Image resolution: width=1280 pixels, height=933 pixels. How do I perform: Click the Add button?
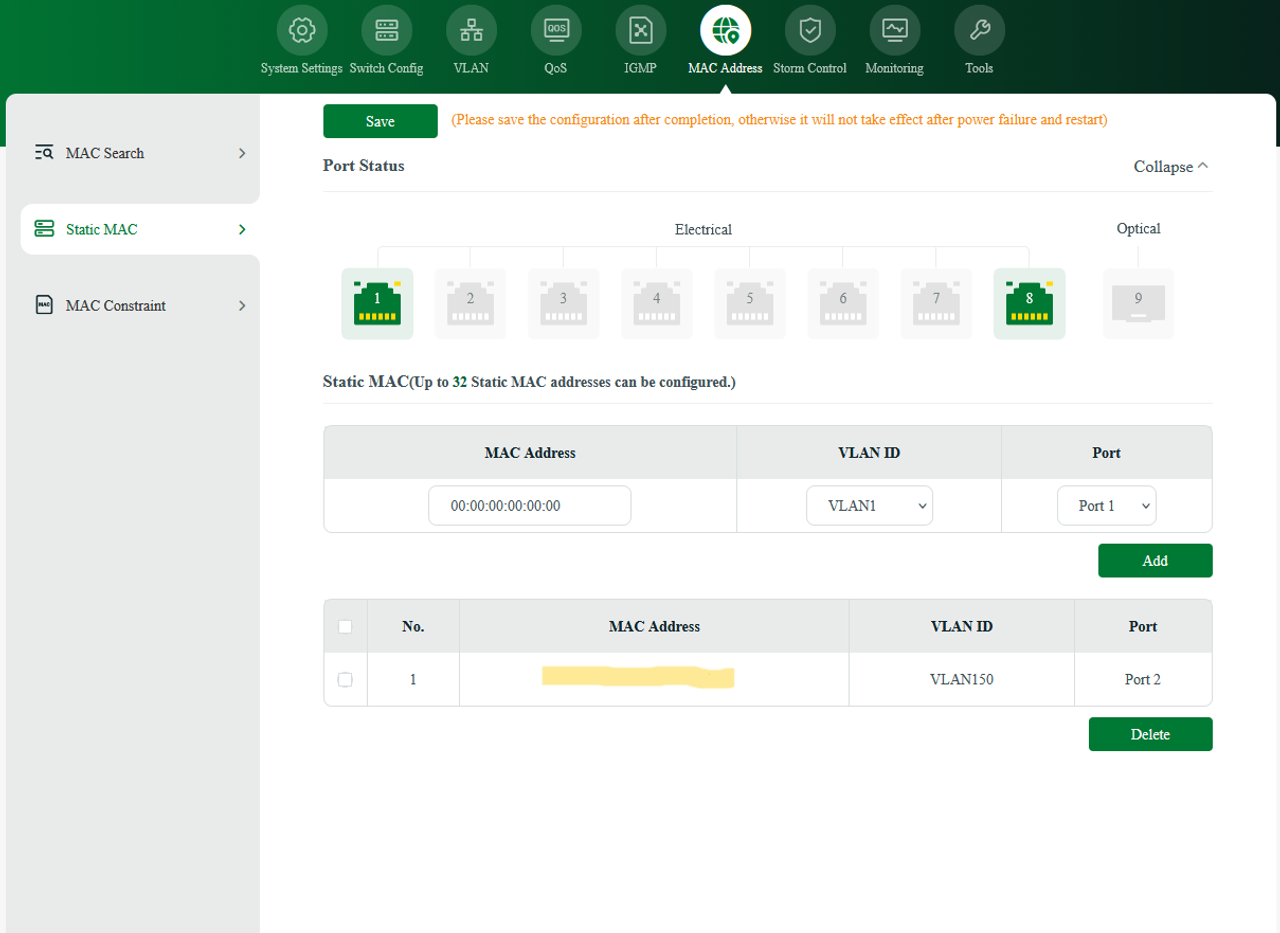tap(1155, 561)
